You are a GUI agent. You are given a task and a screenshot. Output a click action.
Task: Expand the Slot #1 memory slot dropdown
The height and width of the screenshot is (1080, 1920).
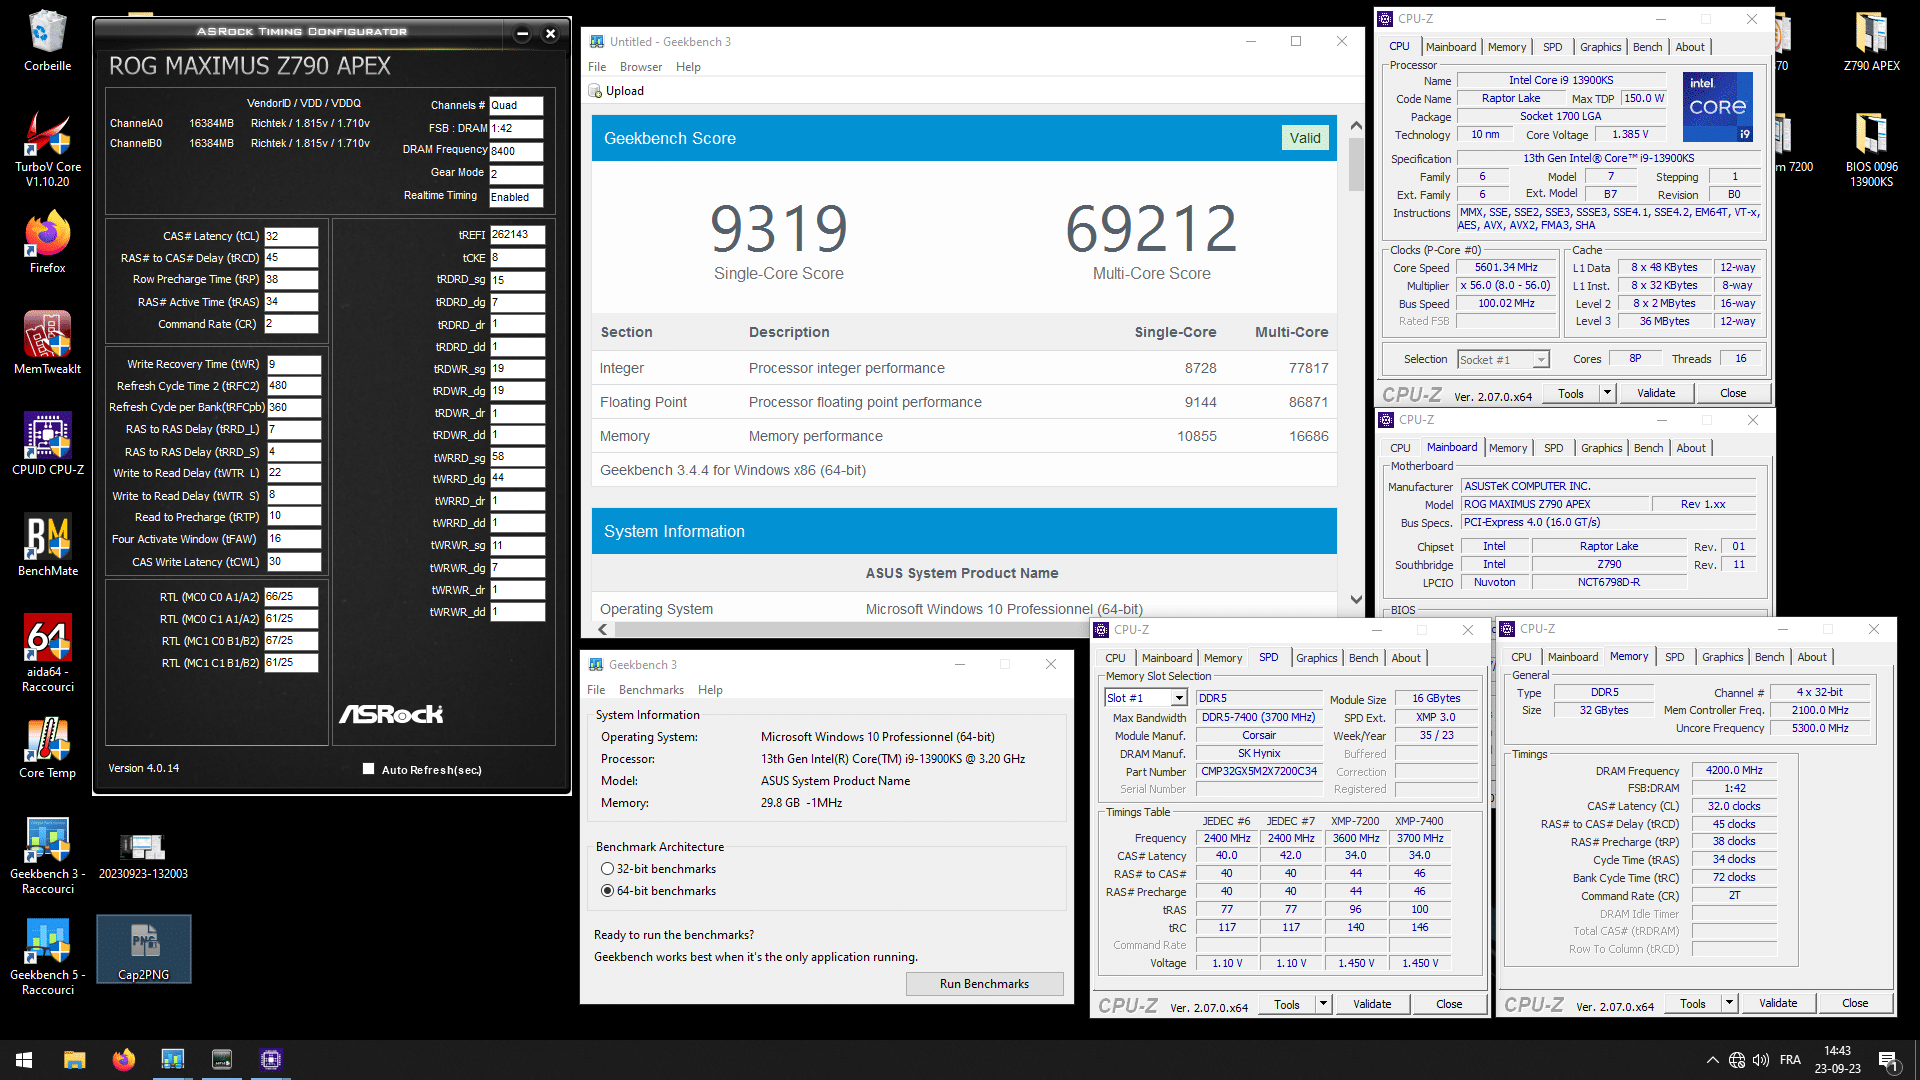1179,698
